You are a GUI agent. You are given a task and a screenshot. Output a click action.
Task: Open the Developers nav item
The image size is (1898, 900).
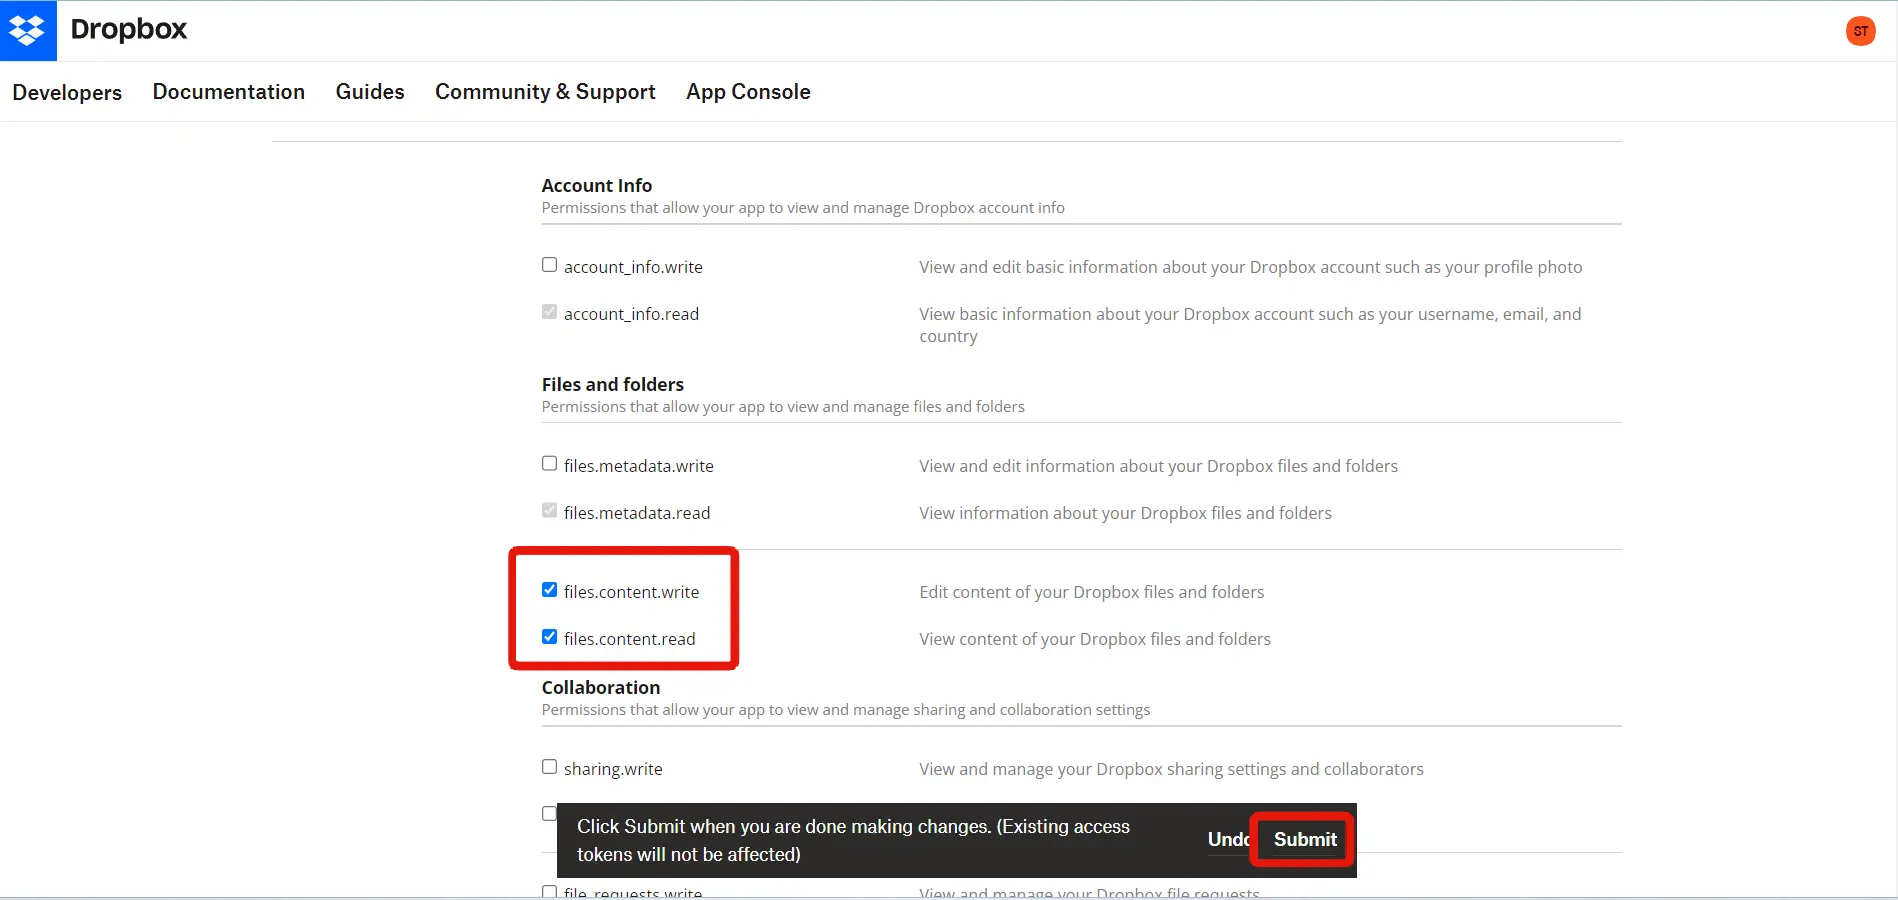(x=67, y=92)
